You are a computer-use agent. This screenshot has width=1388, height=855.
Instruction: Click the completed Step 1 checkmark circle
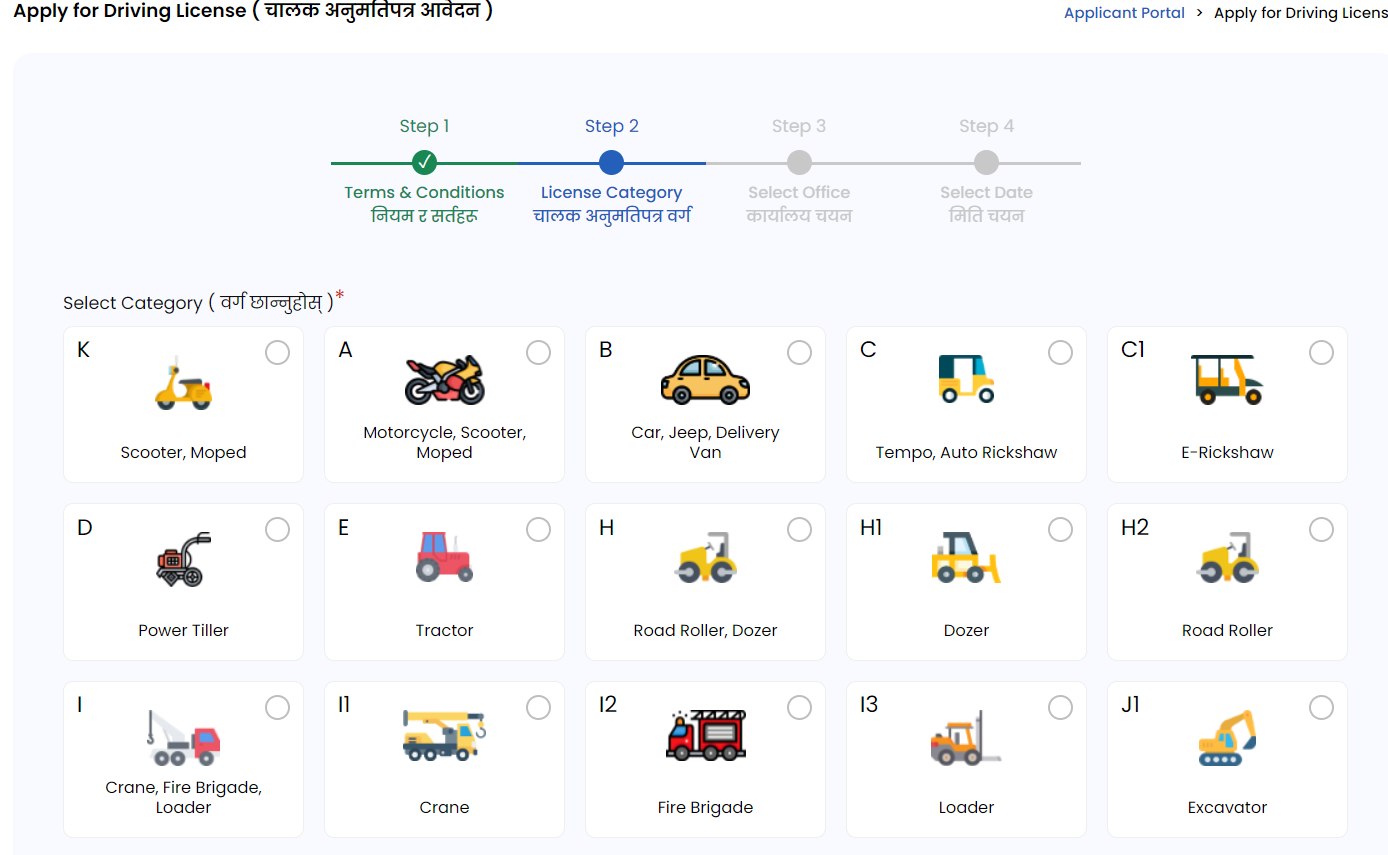(x=424, y=162)
